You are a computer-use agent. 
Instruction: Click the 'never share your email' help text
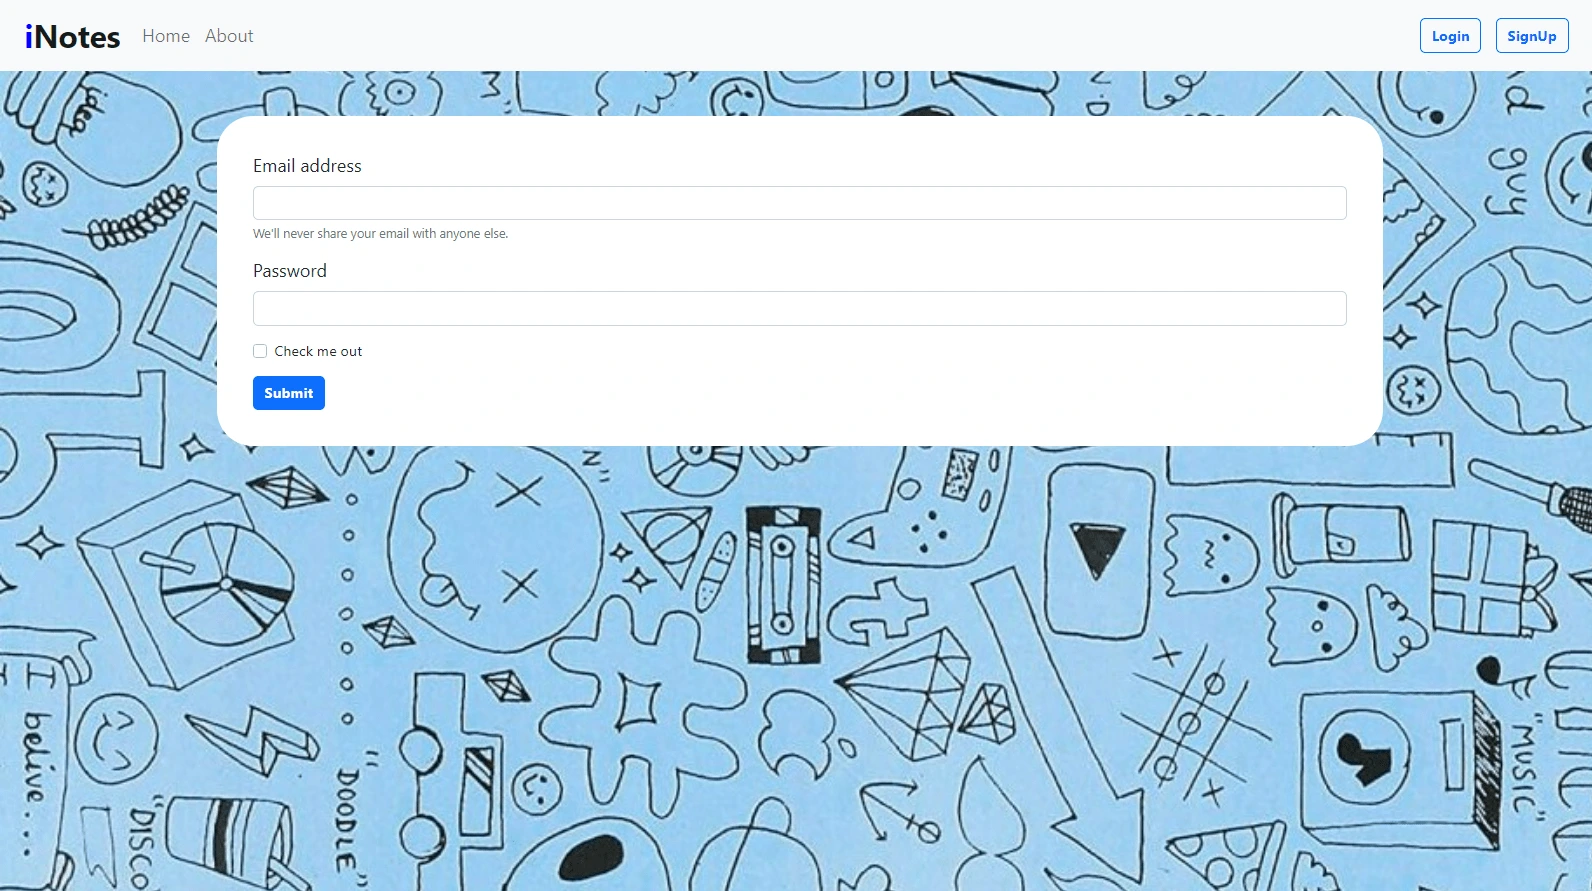(x=380, y=234)
